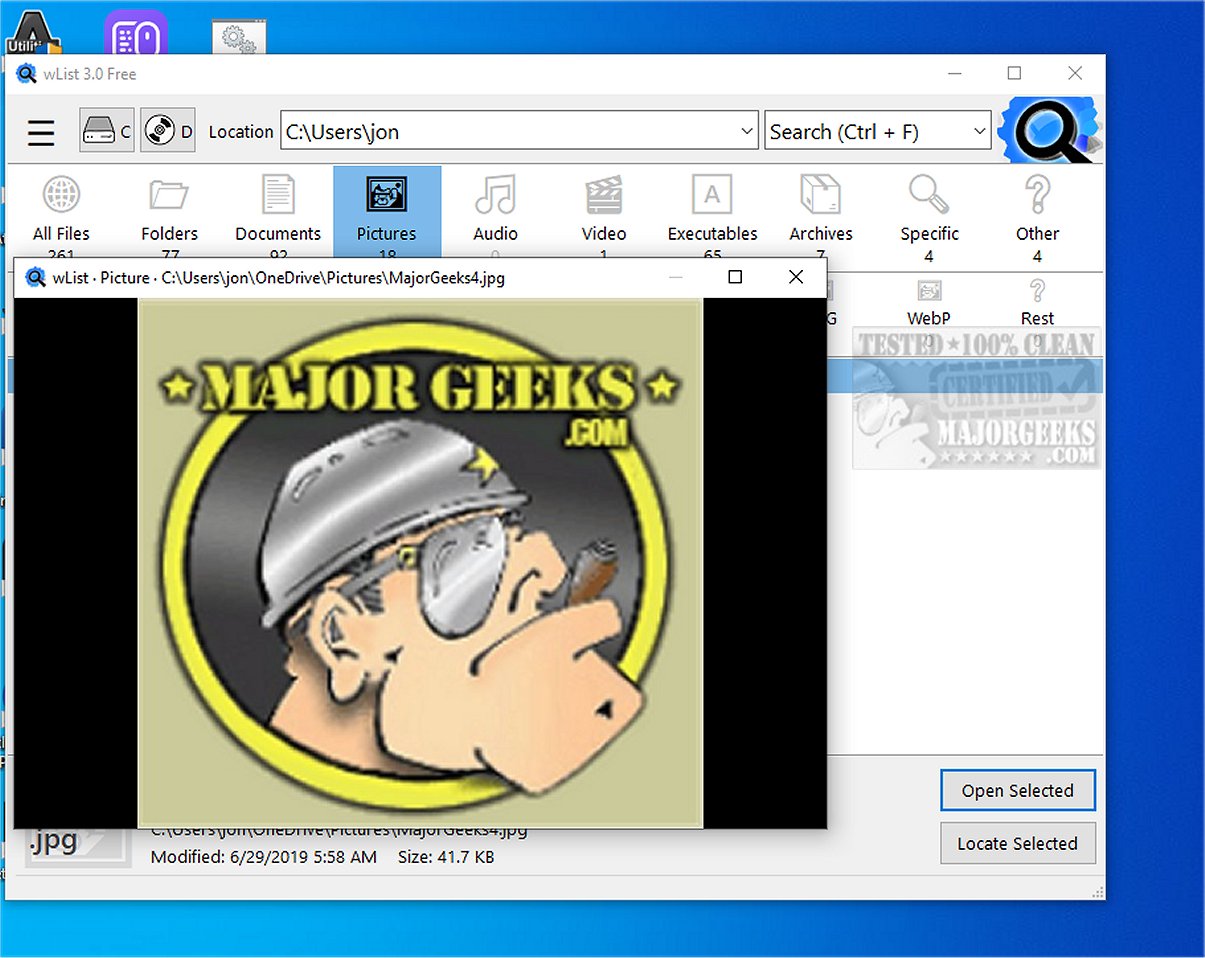Click the large magnifier search icon
The width and height of the screenshot is (1205, 958).
click(1045, 131)
